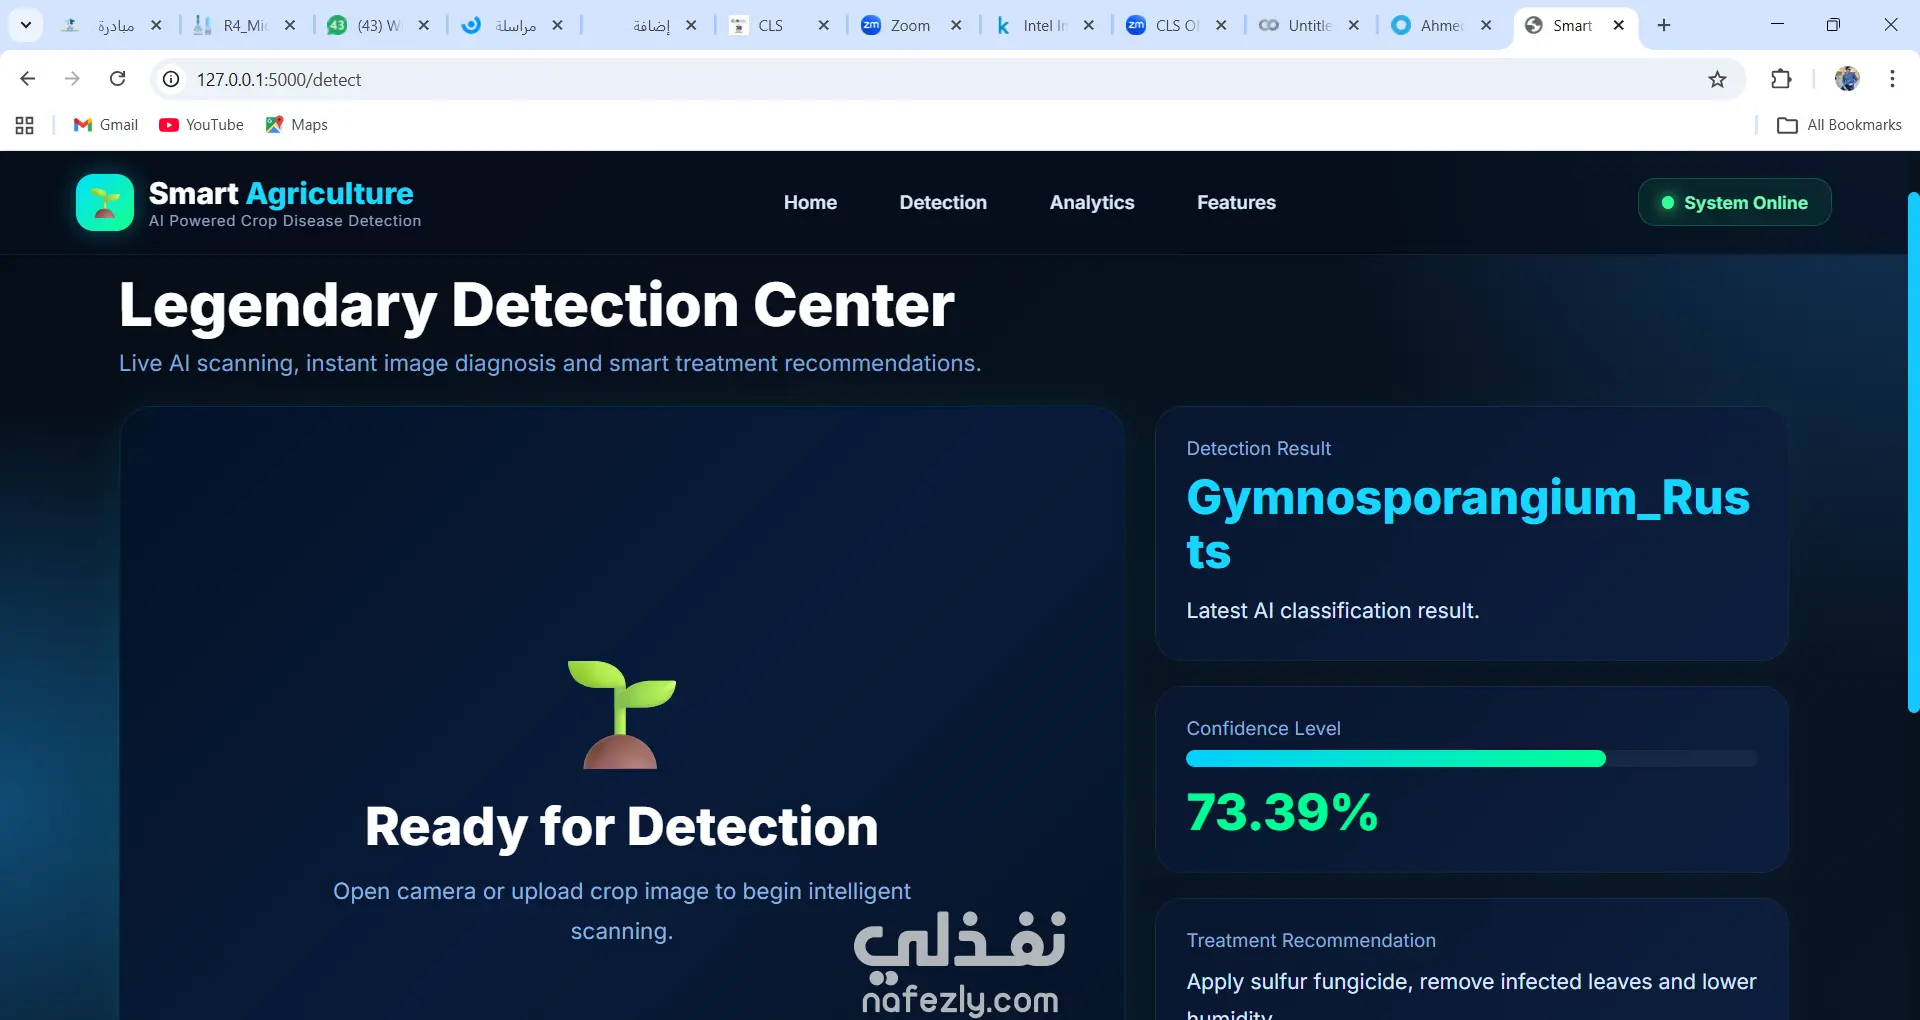
Task: Click the Treatment Recommendation label
Action: [x=1311, y=940]
